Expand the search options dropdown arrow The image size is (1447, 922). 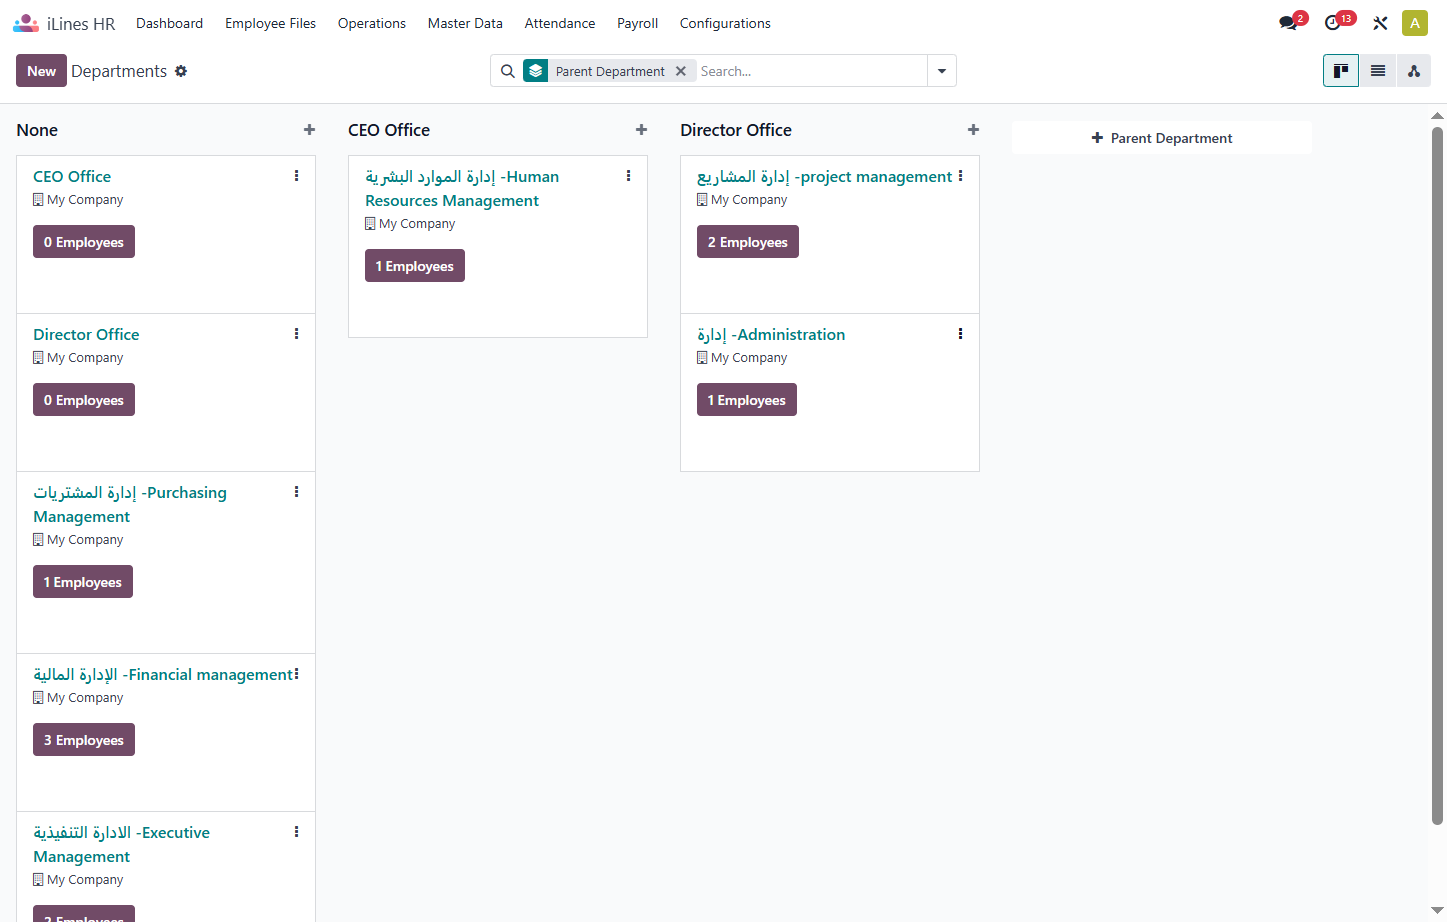coord(942,71)
